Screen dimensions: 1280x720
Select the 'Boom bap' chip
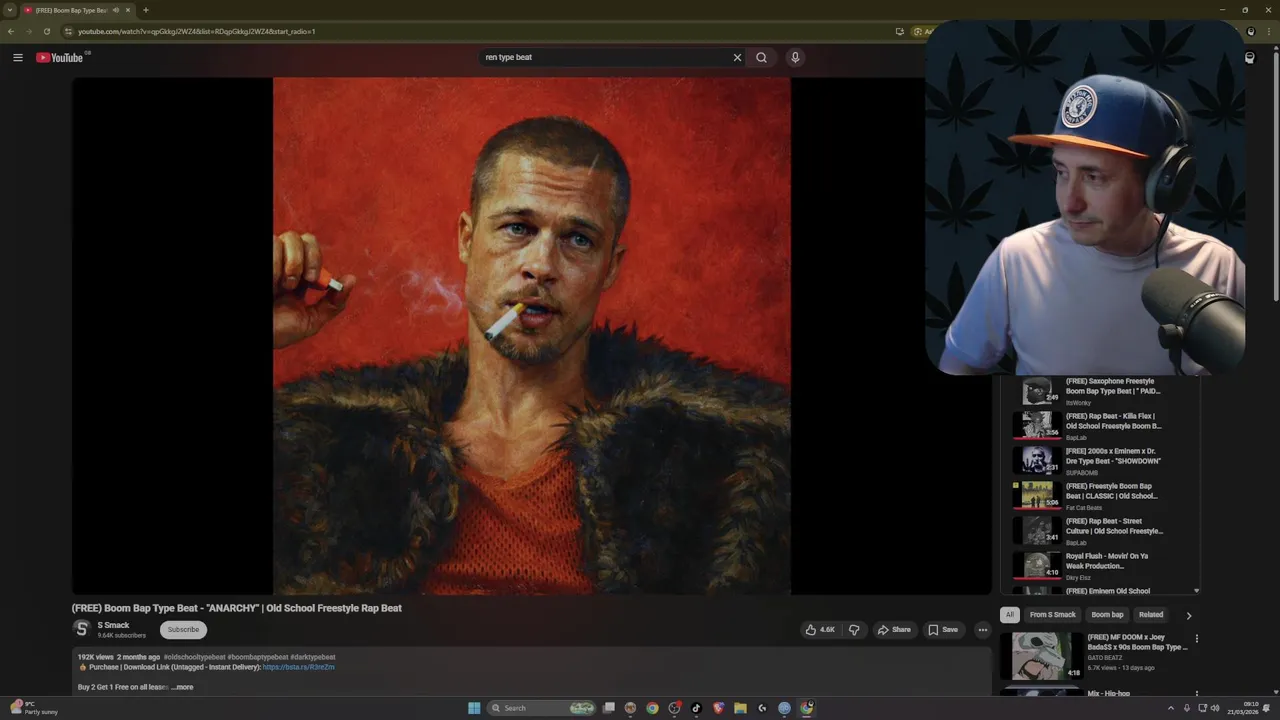(1107, 615)
